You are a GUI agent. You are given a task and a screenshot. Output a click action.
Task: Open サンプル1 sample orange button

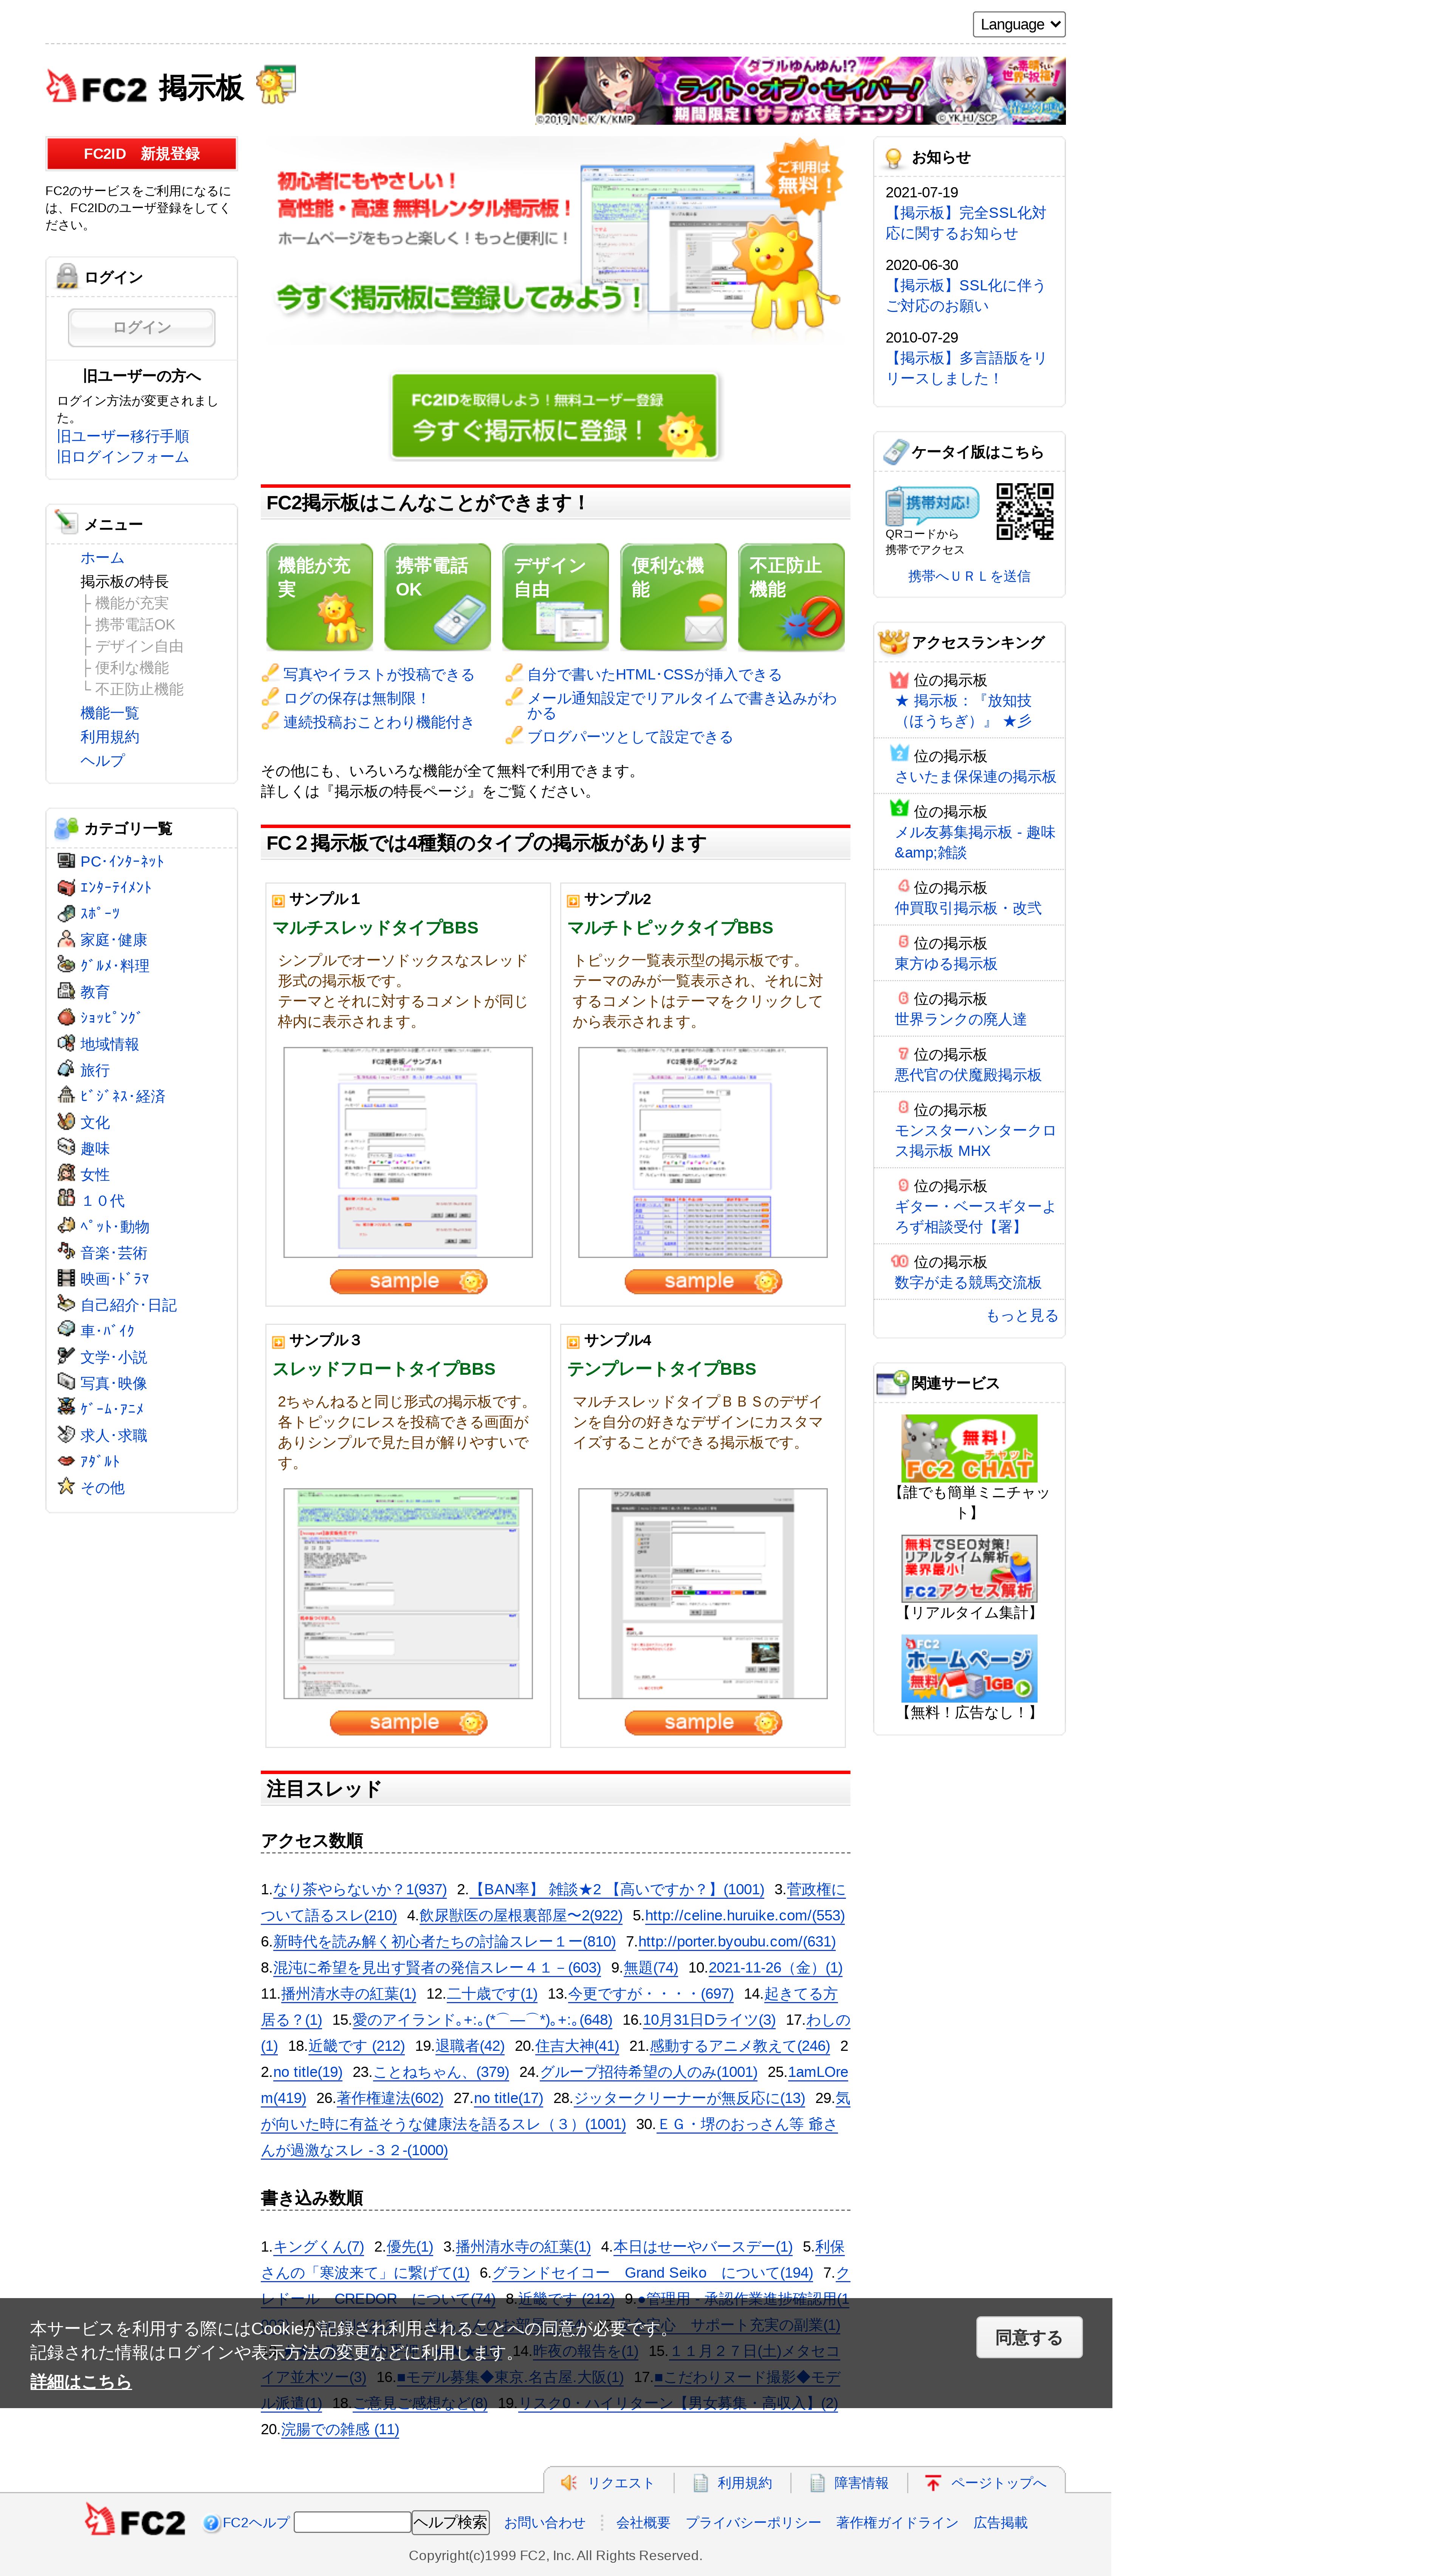pyautogui.click(x=408, y=1281)
